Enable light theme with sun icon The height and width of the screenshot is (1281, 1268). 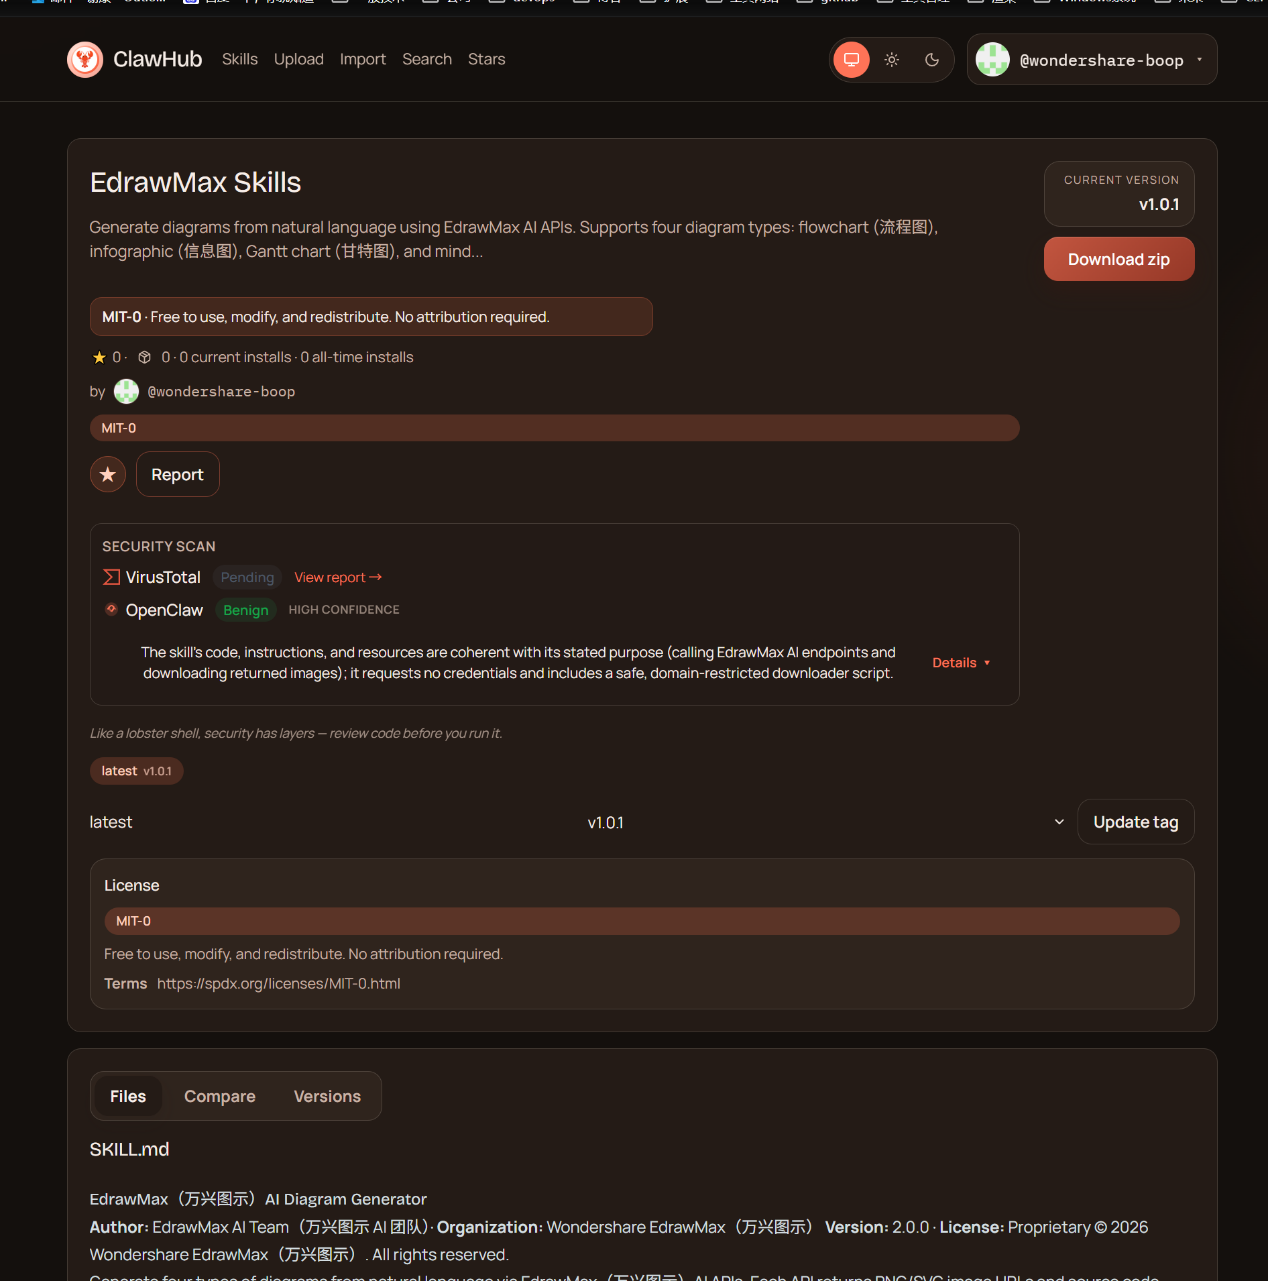point(892,60)
